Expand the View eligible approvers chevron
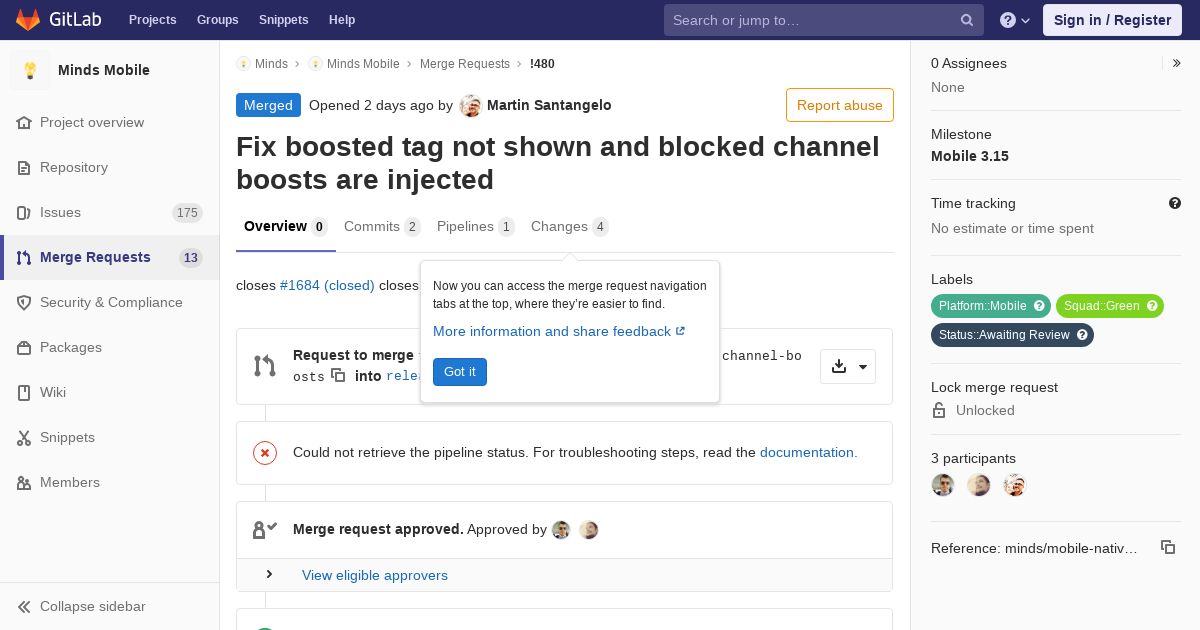 [x=269, y=574]
